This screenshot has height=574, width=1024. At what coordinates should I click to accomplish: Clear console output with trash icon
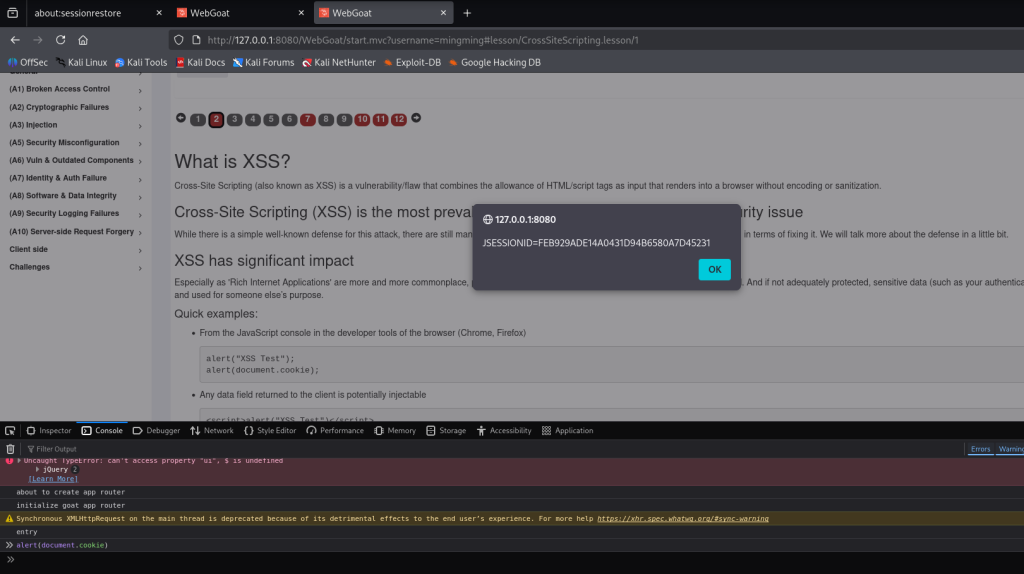[10, 449]
